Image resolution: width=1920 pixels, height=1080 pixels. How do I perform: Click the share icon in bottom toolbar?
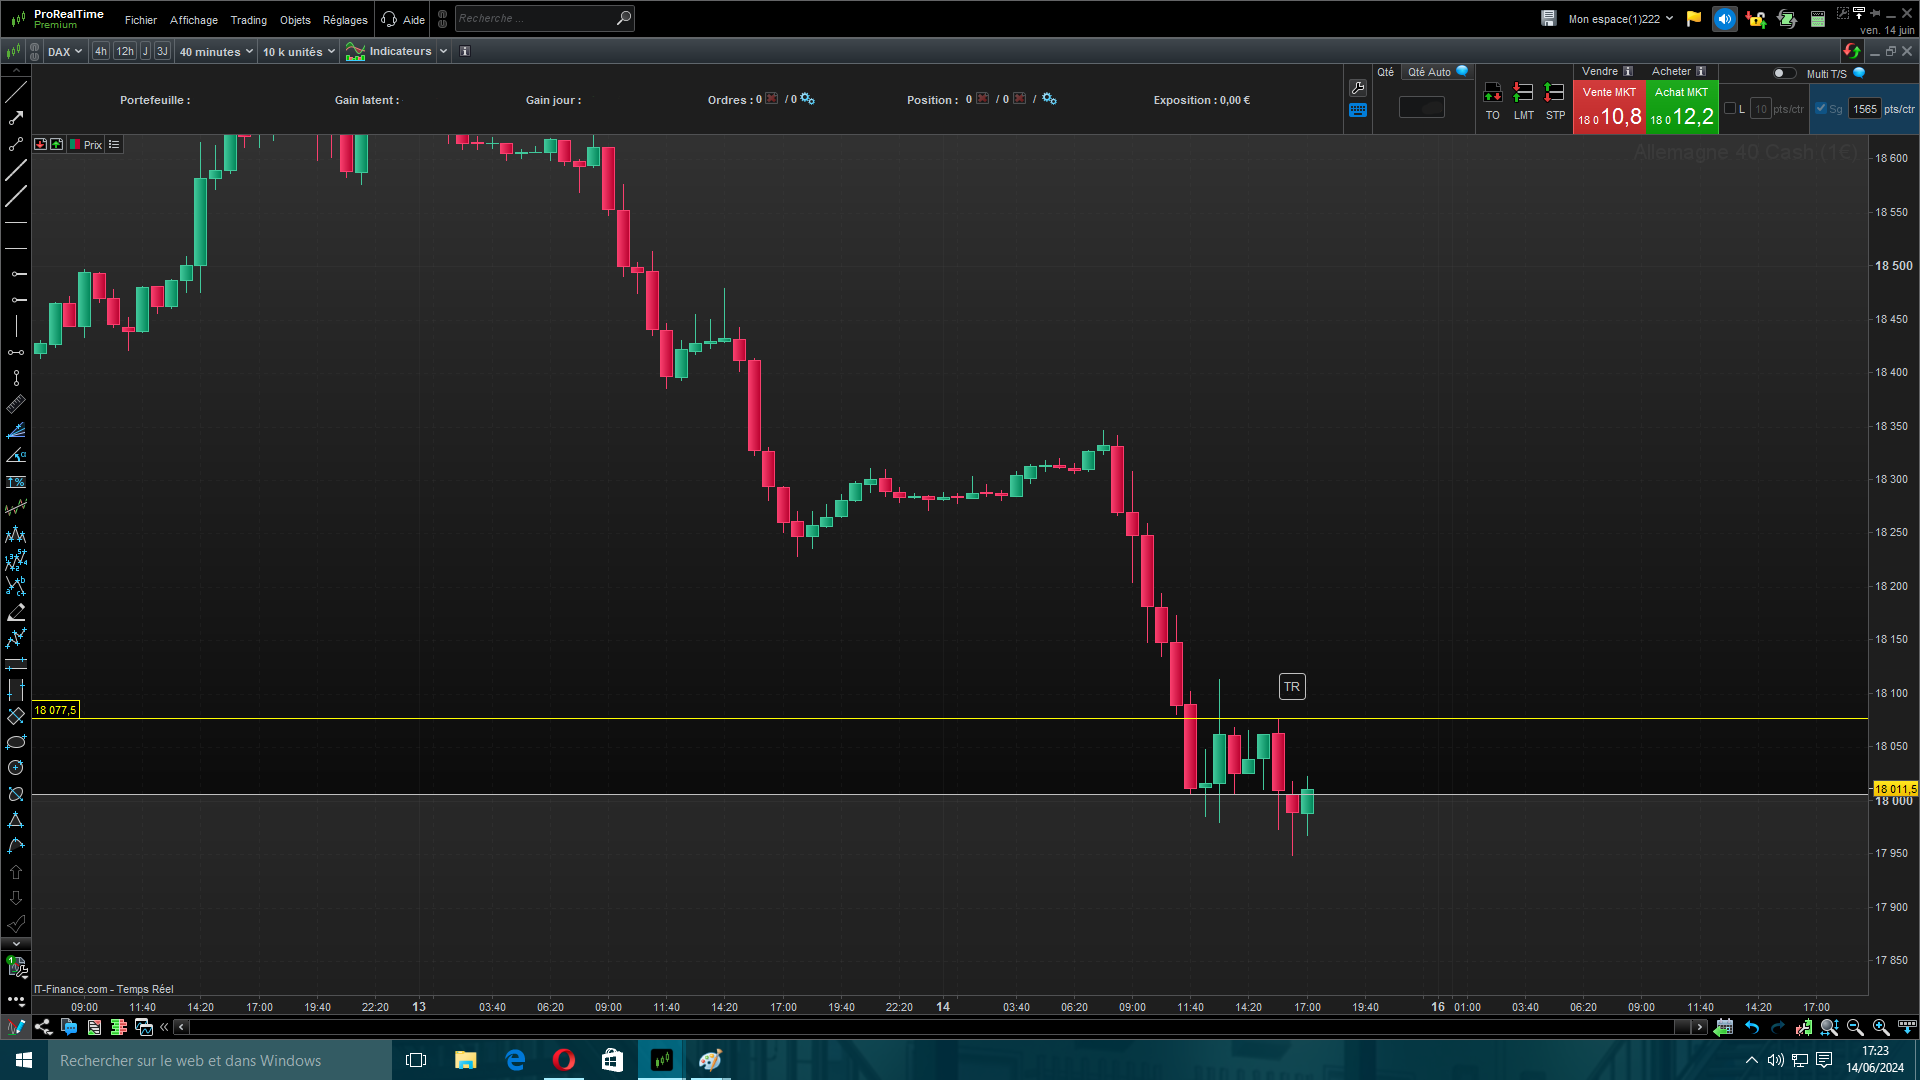[43, 1027]
